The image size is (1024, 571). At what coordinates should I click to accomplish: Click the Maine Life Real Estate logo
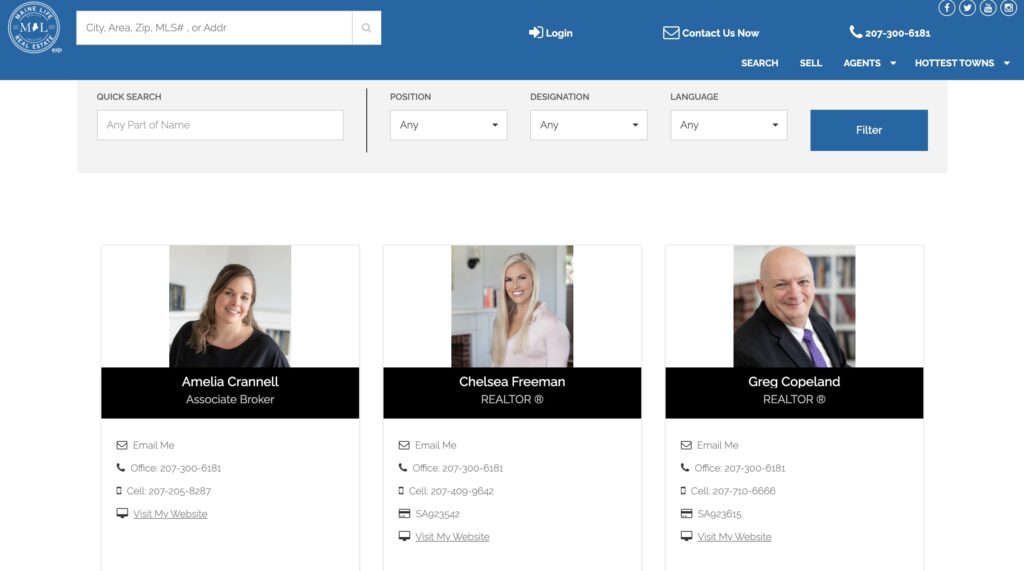(x=34, y=29)
